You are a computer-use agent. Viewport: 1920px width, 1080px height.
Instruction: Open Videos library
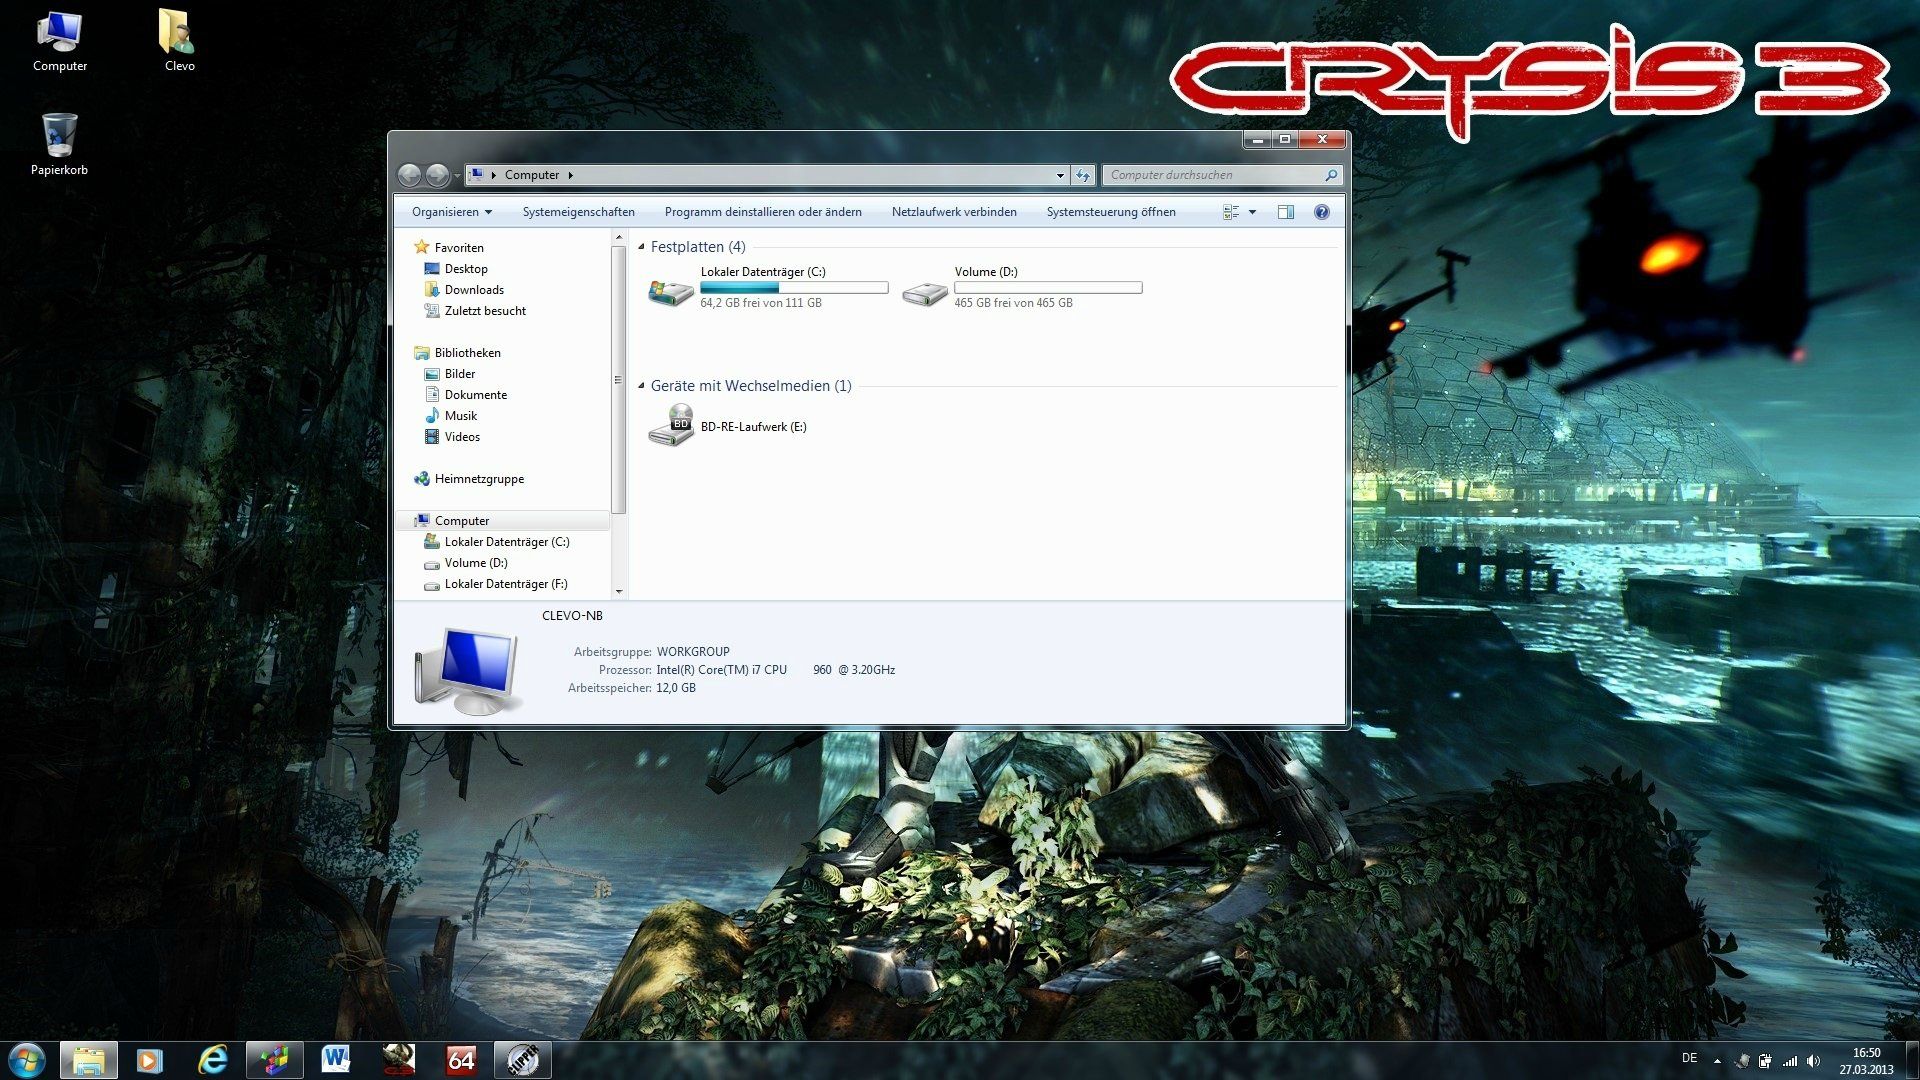[462, 437]
